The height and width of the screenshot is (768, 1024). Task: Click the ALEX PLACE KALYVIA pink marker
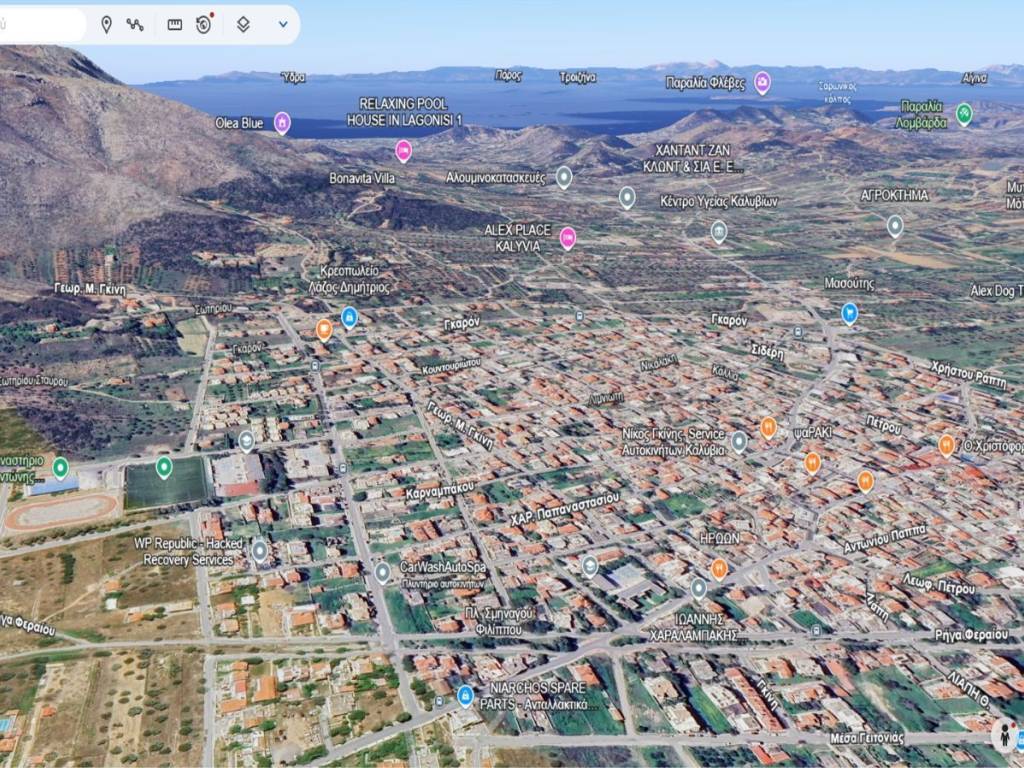click(x=567, y=237)
